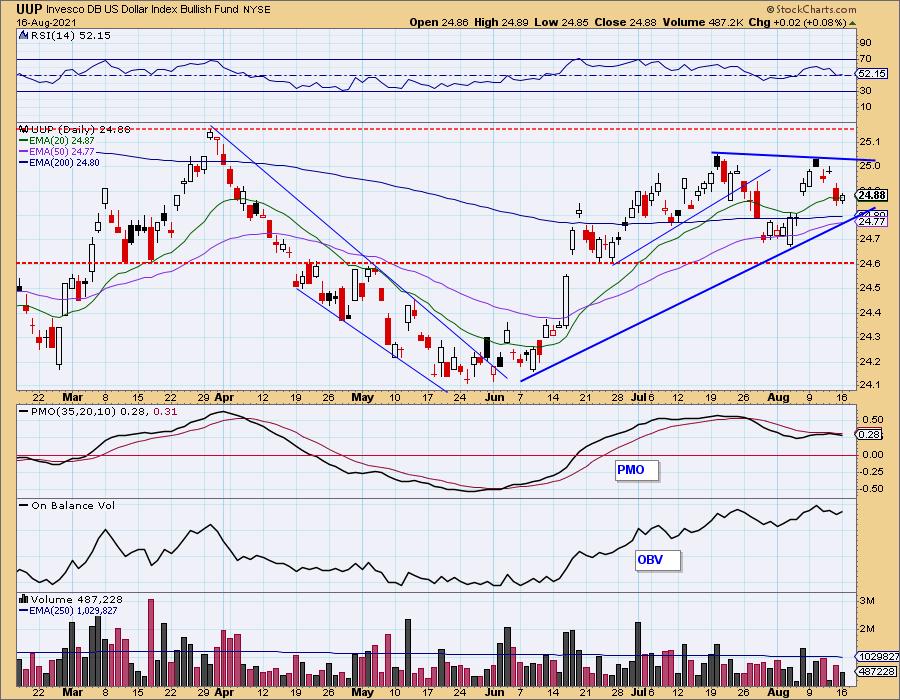
Task: Click the PMO(35,20,10) legend label
Action: [x=98, y=411]
